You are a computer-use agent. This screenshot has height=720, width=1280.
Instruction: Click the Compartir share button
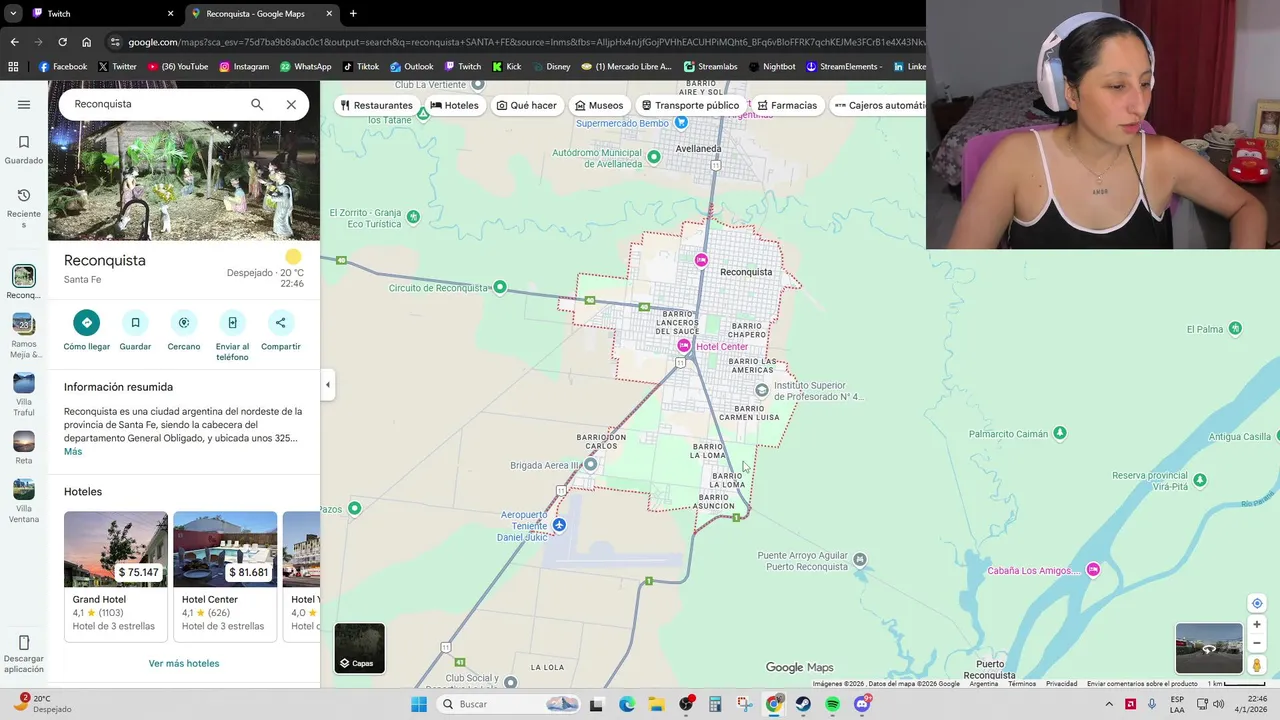(x=281, y=323)
